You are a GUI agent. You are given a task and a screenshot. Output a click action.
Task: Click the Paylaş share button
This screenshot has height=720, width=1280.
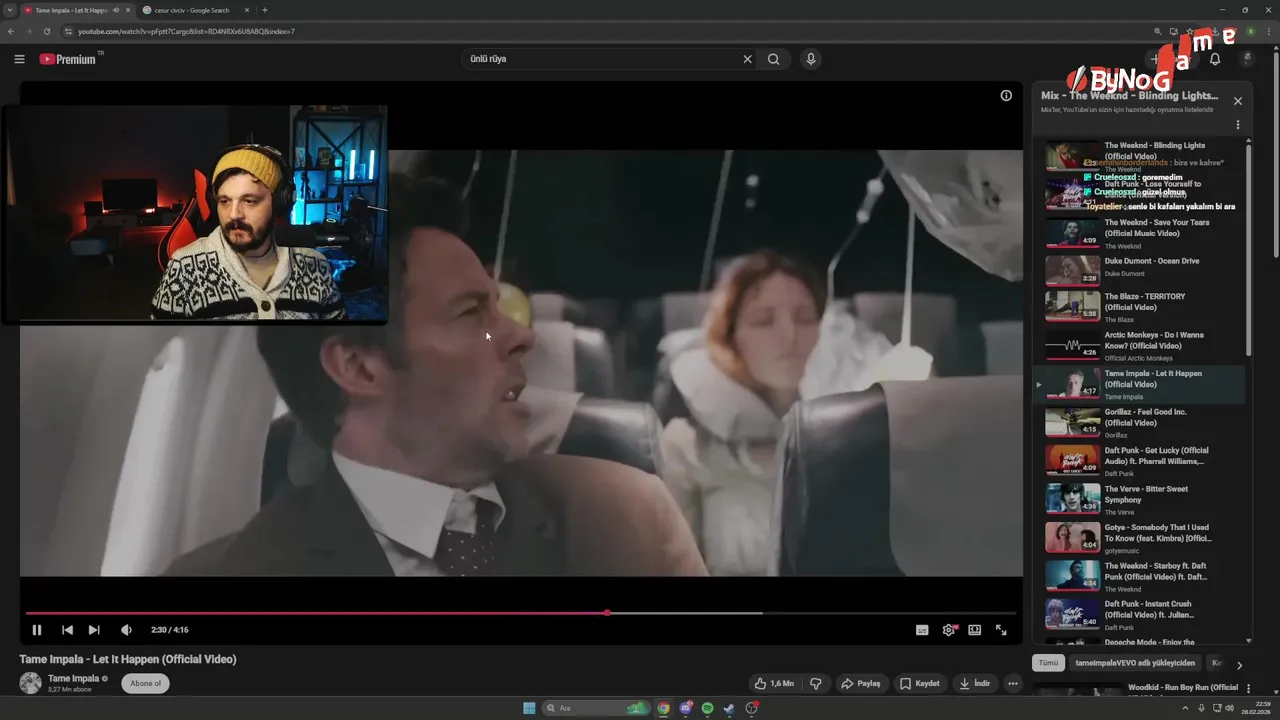click(x=861, y=684)
